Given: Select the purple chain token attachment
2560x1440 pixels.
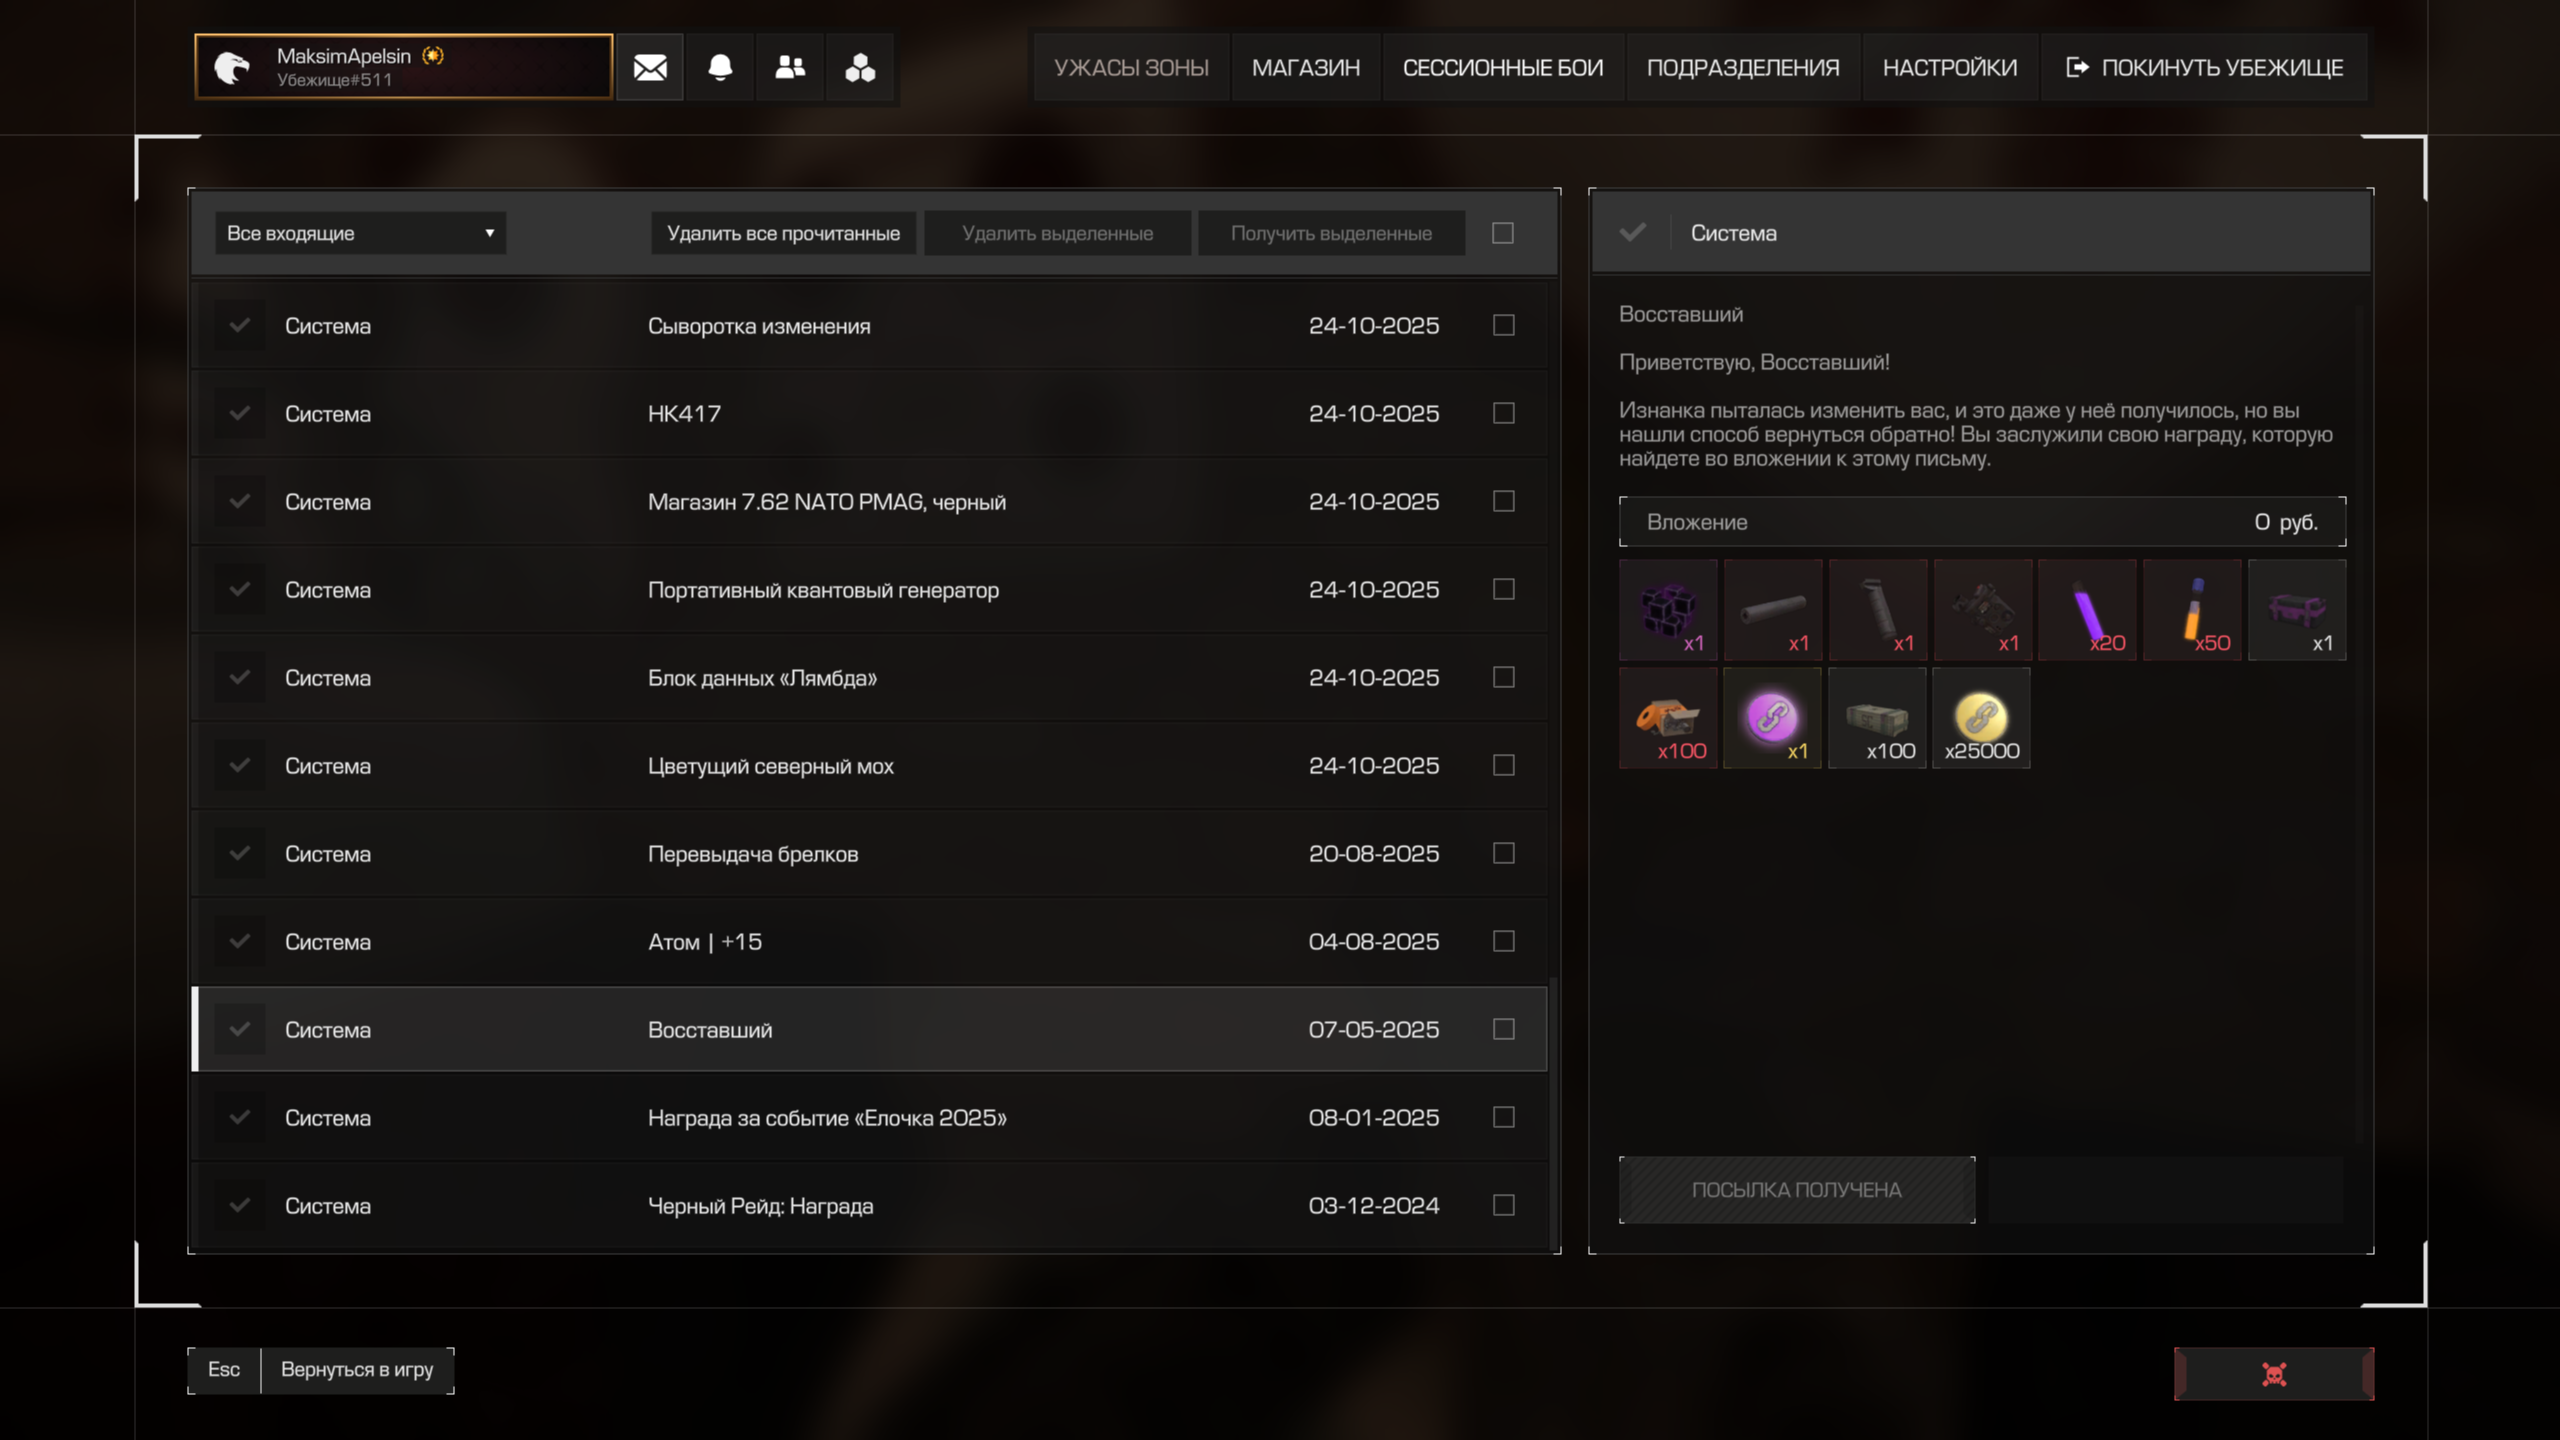Looking at the screenshot, I should [1772, 718].
